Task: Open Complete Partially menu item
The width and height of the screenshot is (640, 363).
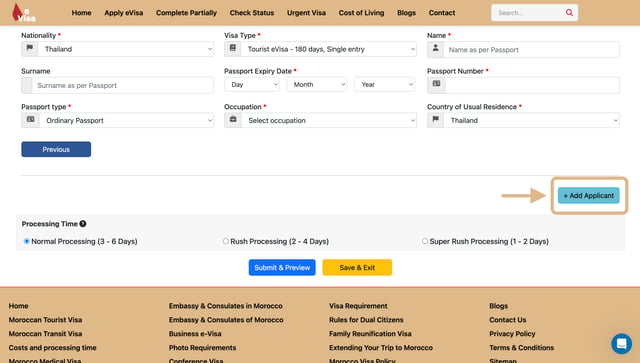Action: (187, 13)
